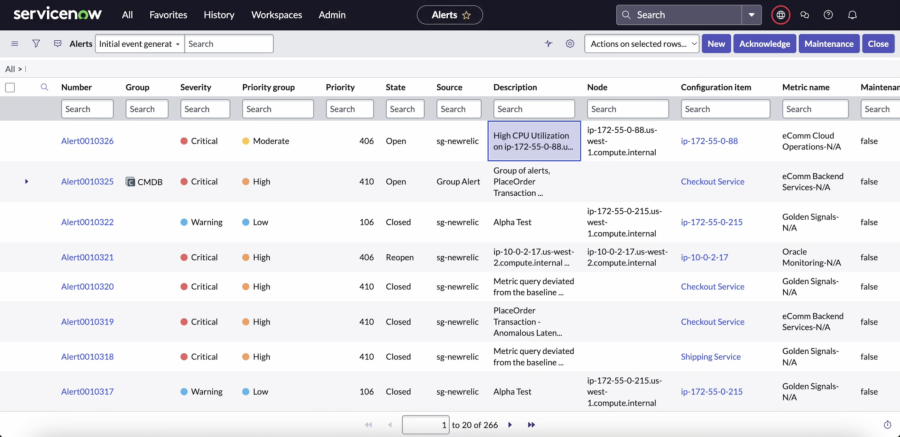Click the All breadcrumb link
Image resolution: width=900 pixels, height=437 pixels.
coord(10,69)
